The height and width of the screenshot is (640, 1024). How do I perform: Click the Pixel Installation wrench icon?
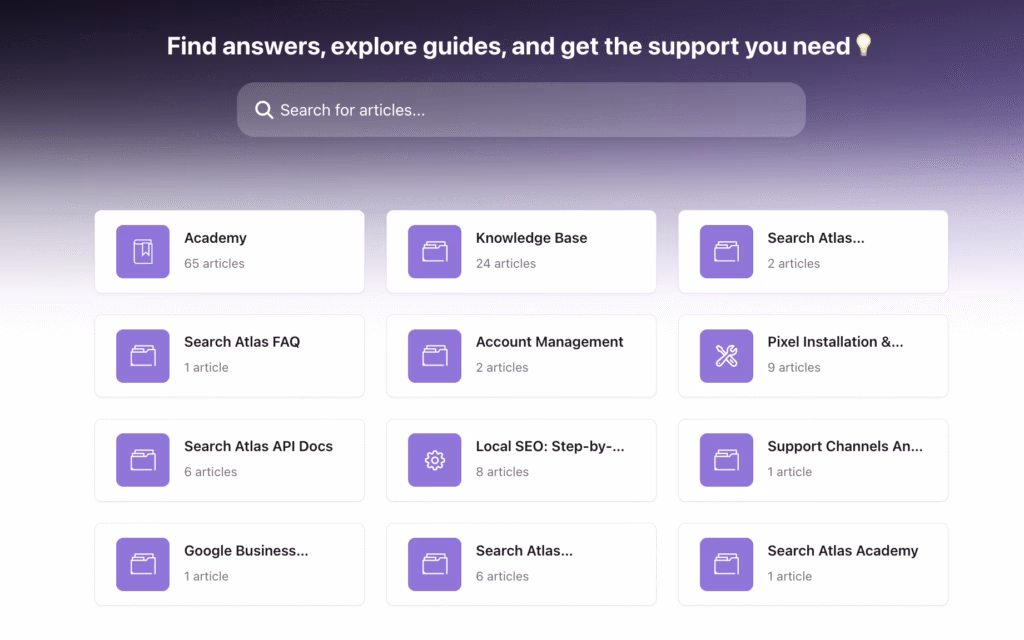tap(726, 355)
